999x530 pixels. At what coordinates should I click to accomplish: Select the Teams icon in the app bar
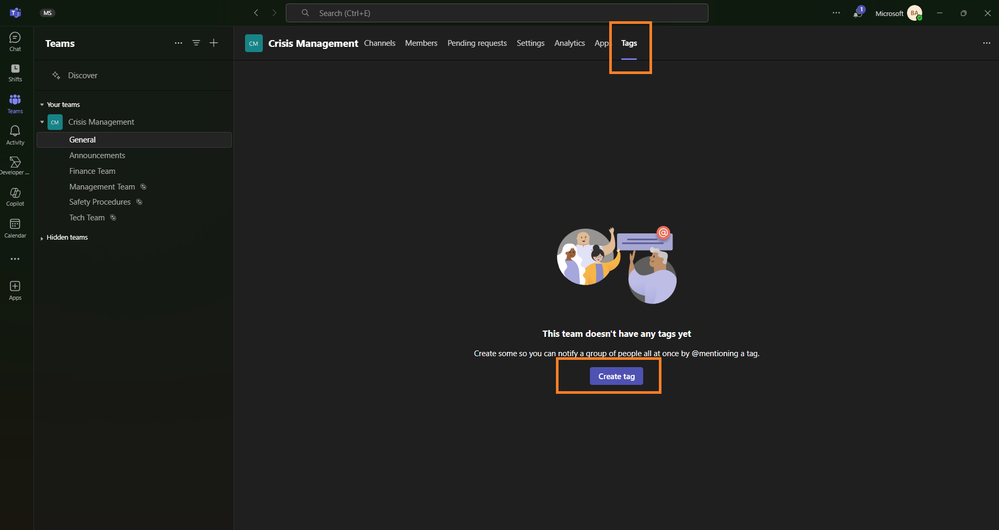[15, 103]
